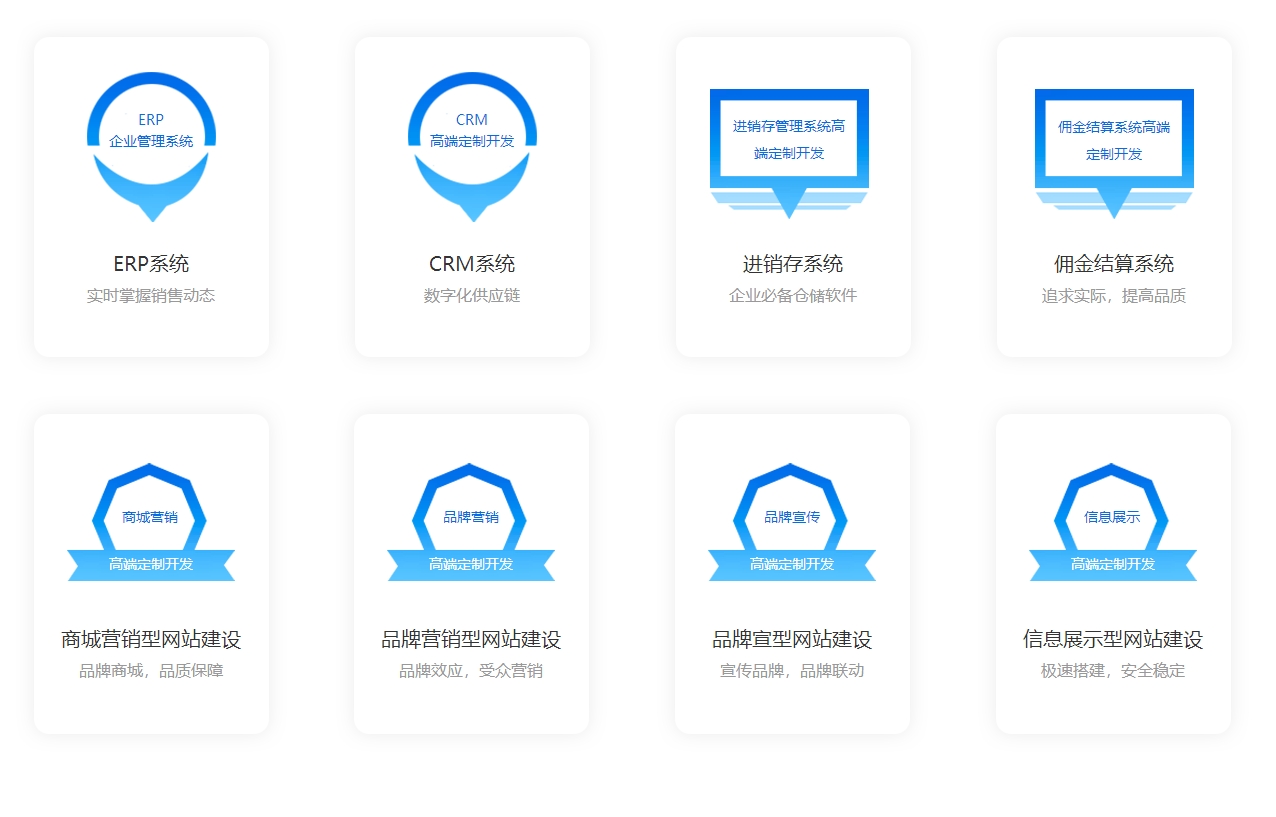Click the ERP 企业管理系统 circular icon
The height and width of the screenshot is (817, 1276).
click(151, 145)
